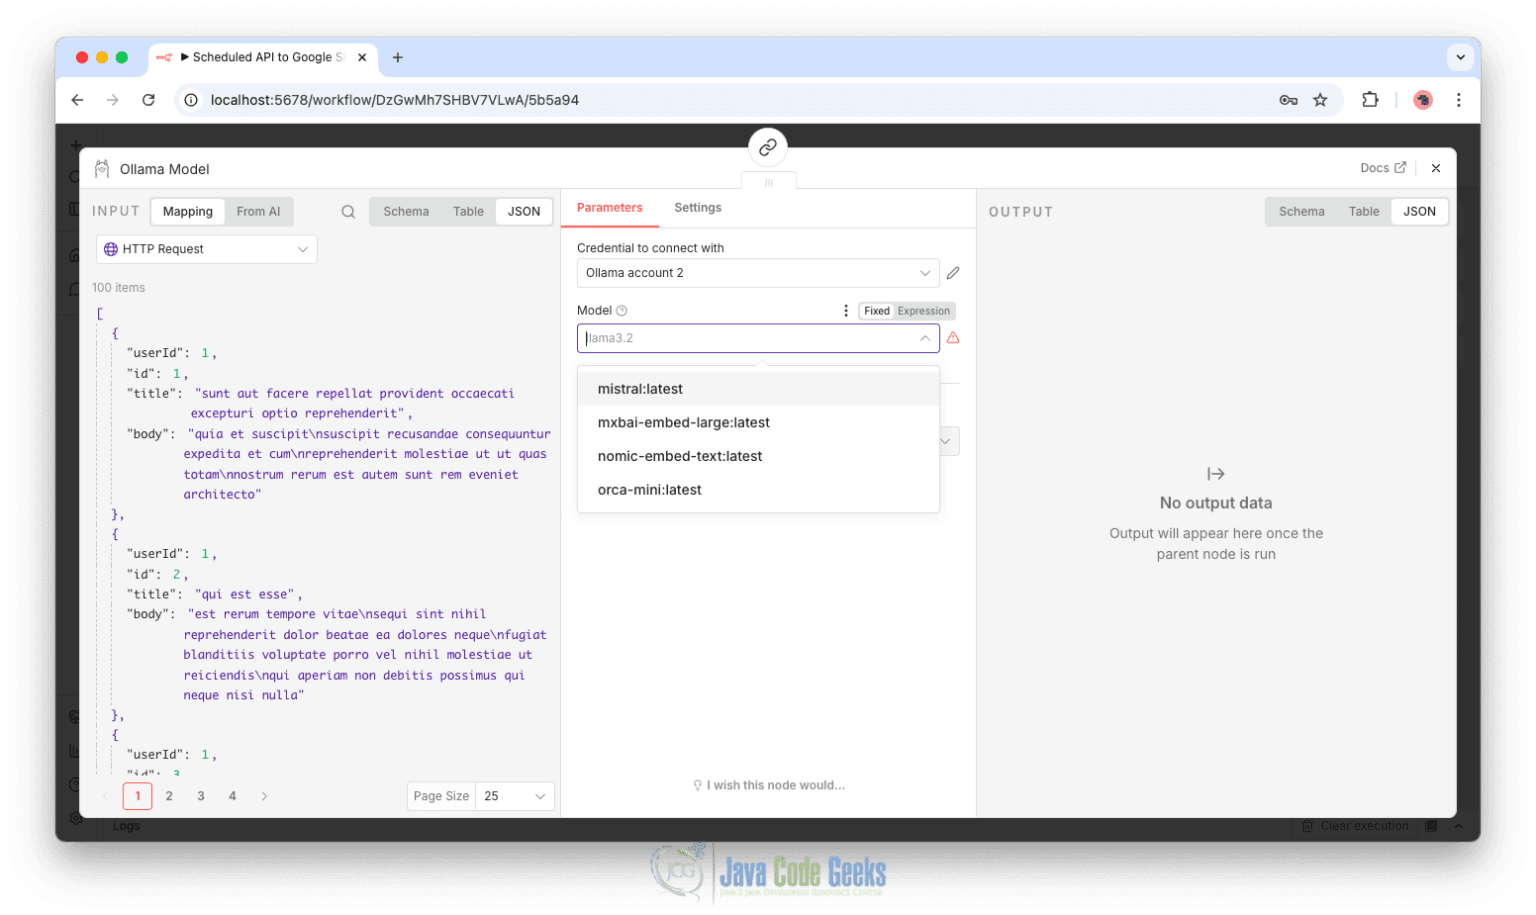Search the input data with magnifier icon

point(348,212)
